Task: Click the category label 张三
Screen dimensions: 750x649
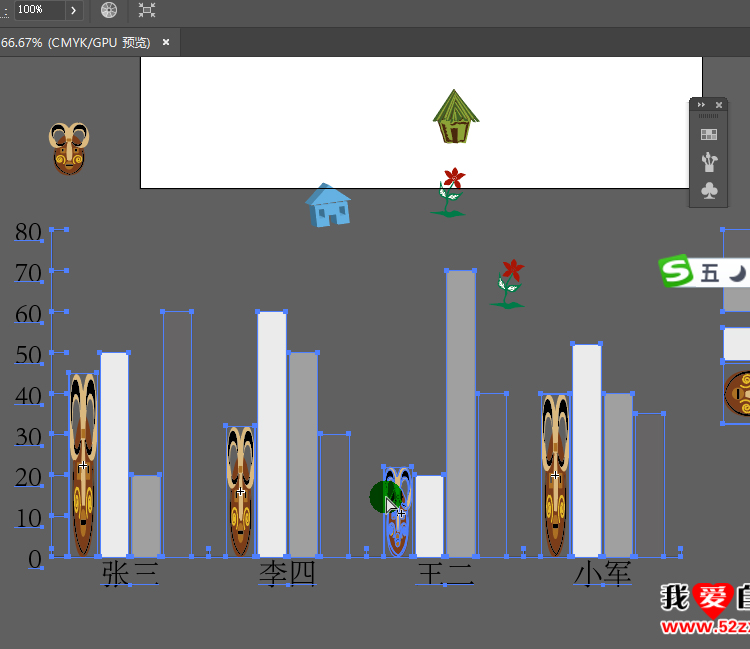Action: coord(130,573)
